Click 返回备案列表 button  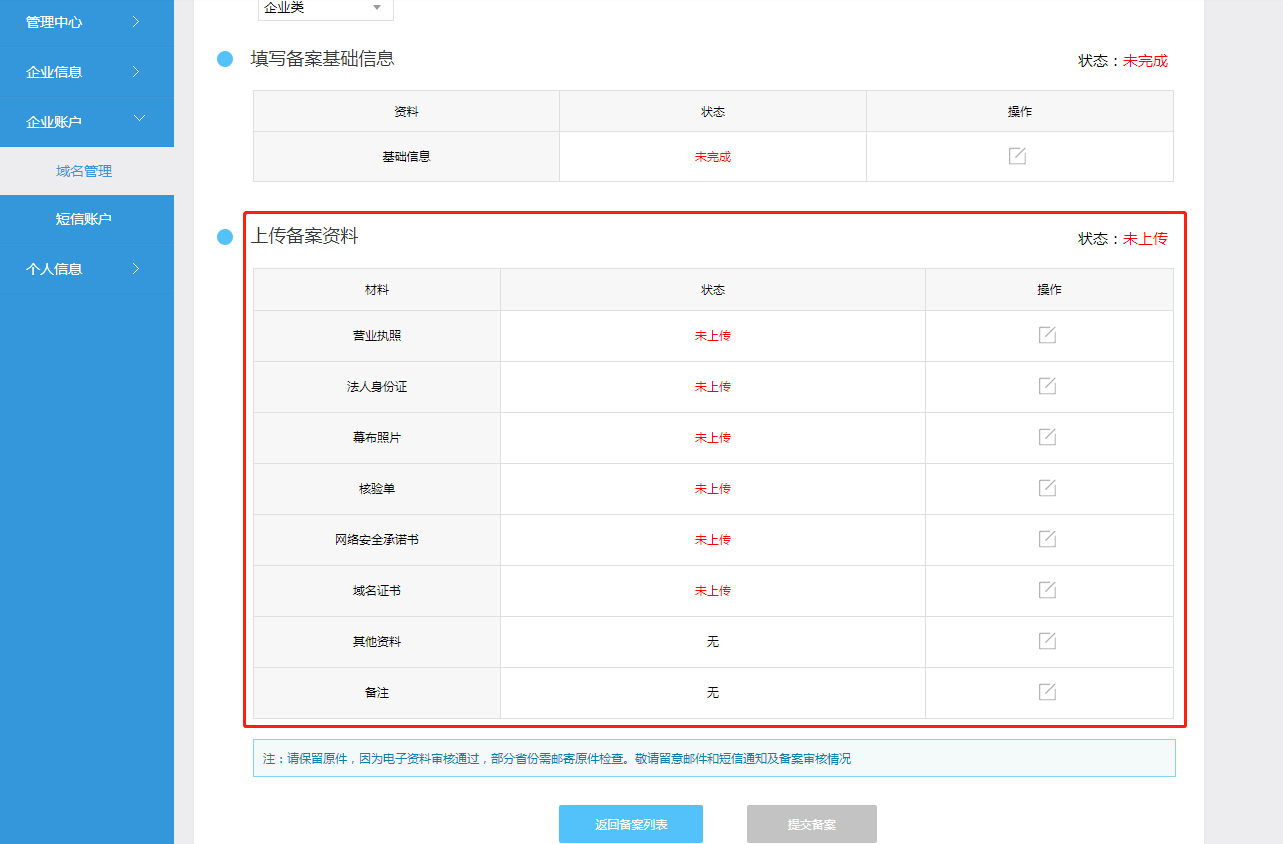pos(630,824)
